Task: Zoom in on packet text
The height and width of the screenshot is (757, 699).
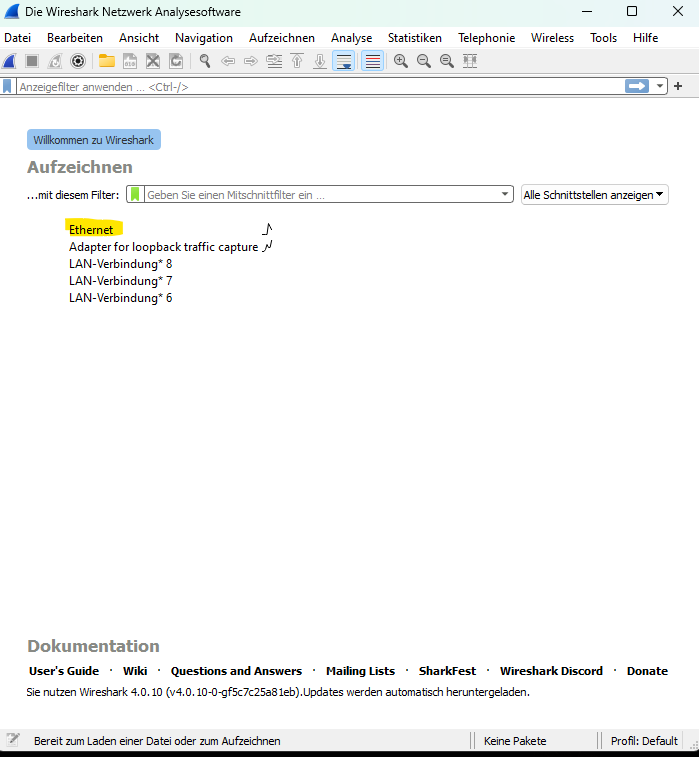Action: [x=401, y=61]
